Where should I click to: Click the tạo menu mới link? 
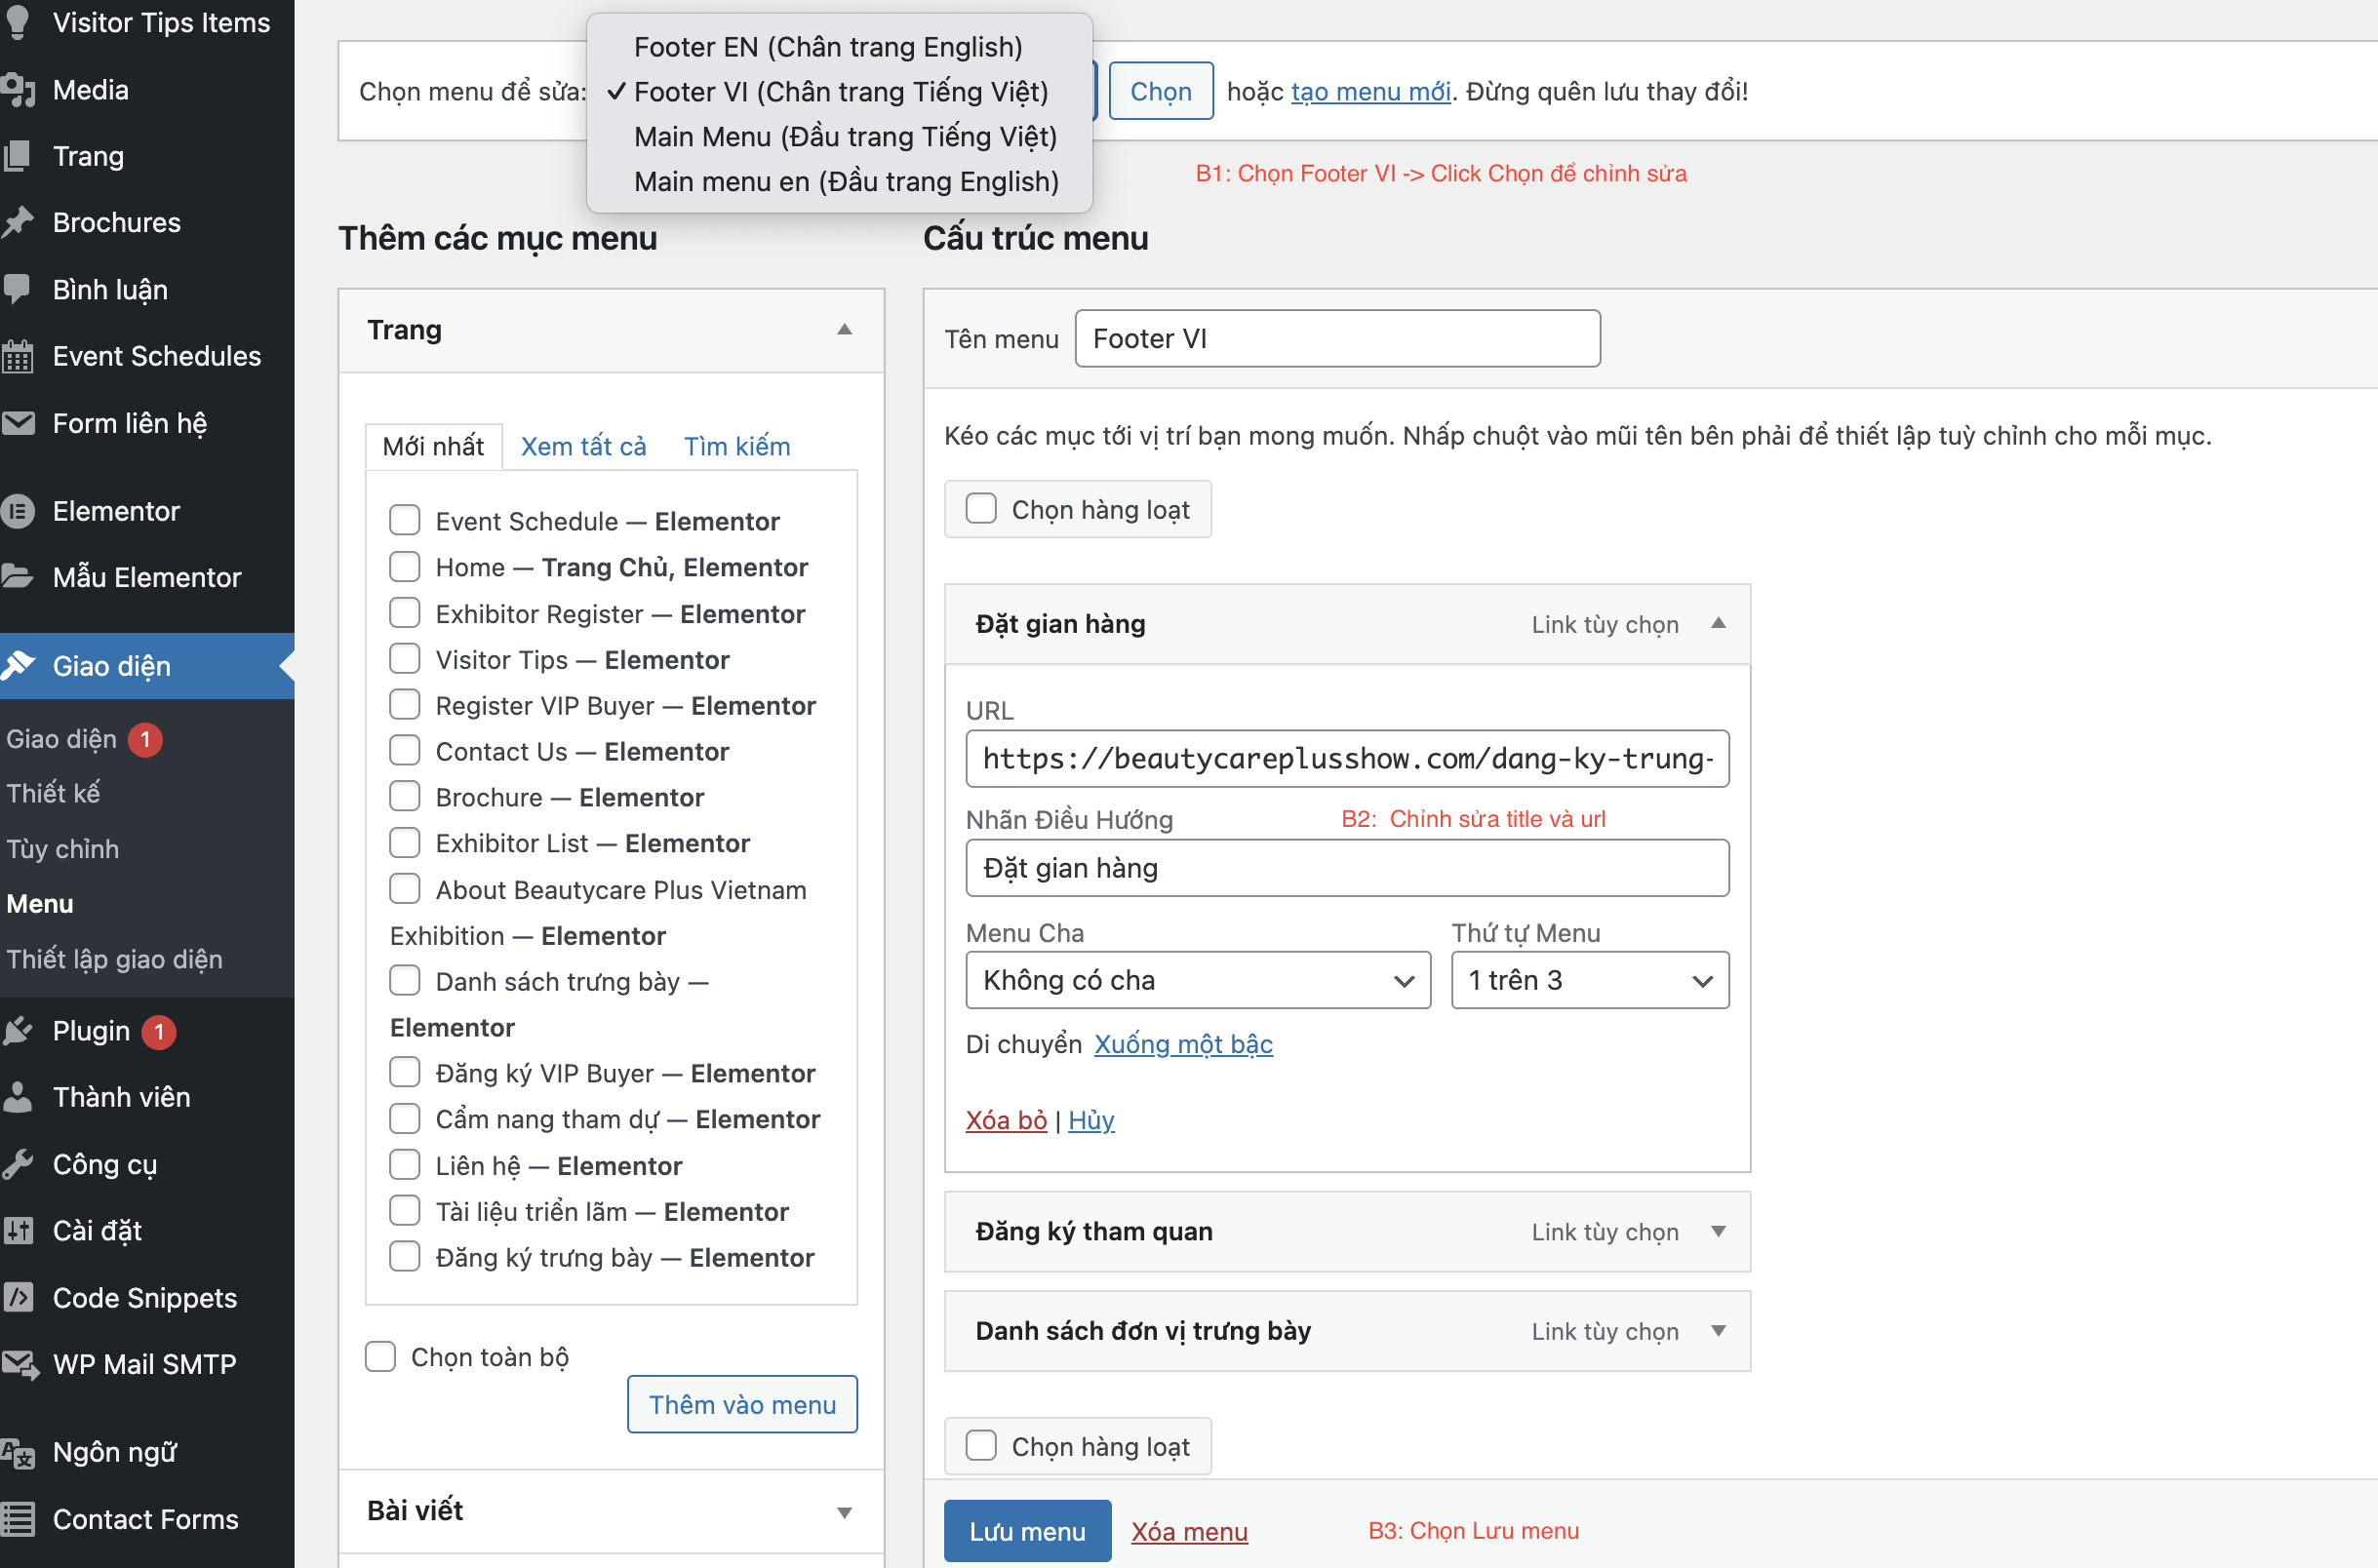tap(1370, 91)
